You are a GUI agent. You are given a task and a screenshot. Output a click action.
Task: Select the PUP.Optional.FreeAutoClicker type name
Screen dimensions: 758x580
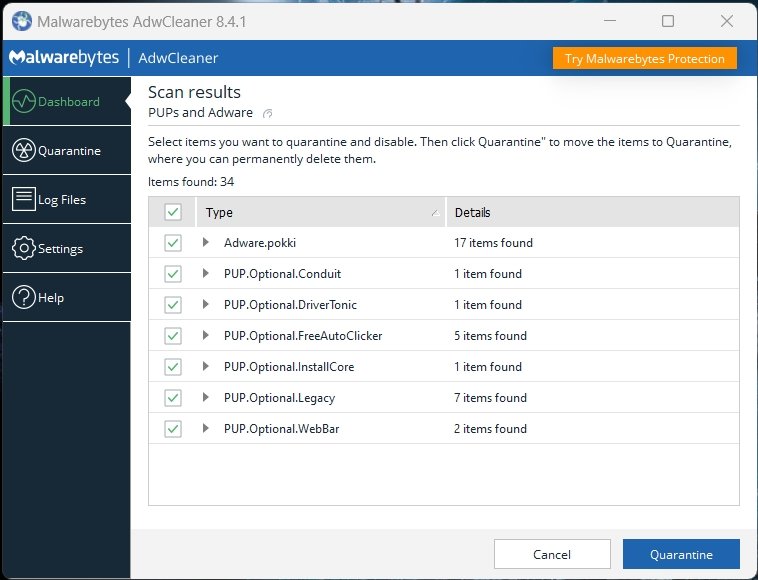[303, 335]
